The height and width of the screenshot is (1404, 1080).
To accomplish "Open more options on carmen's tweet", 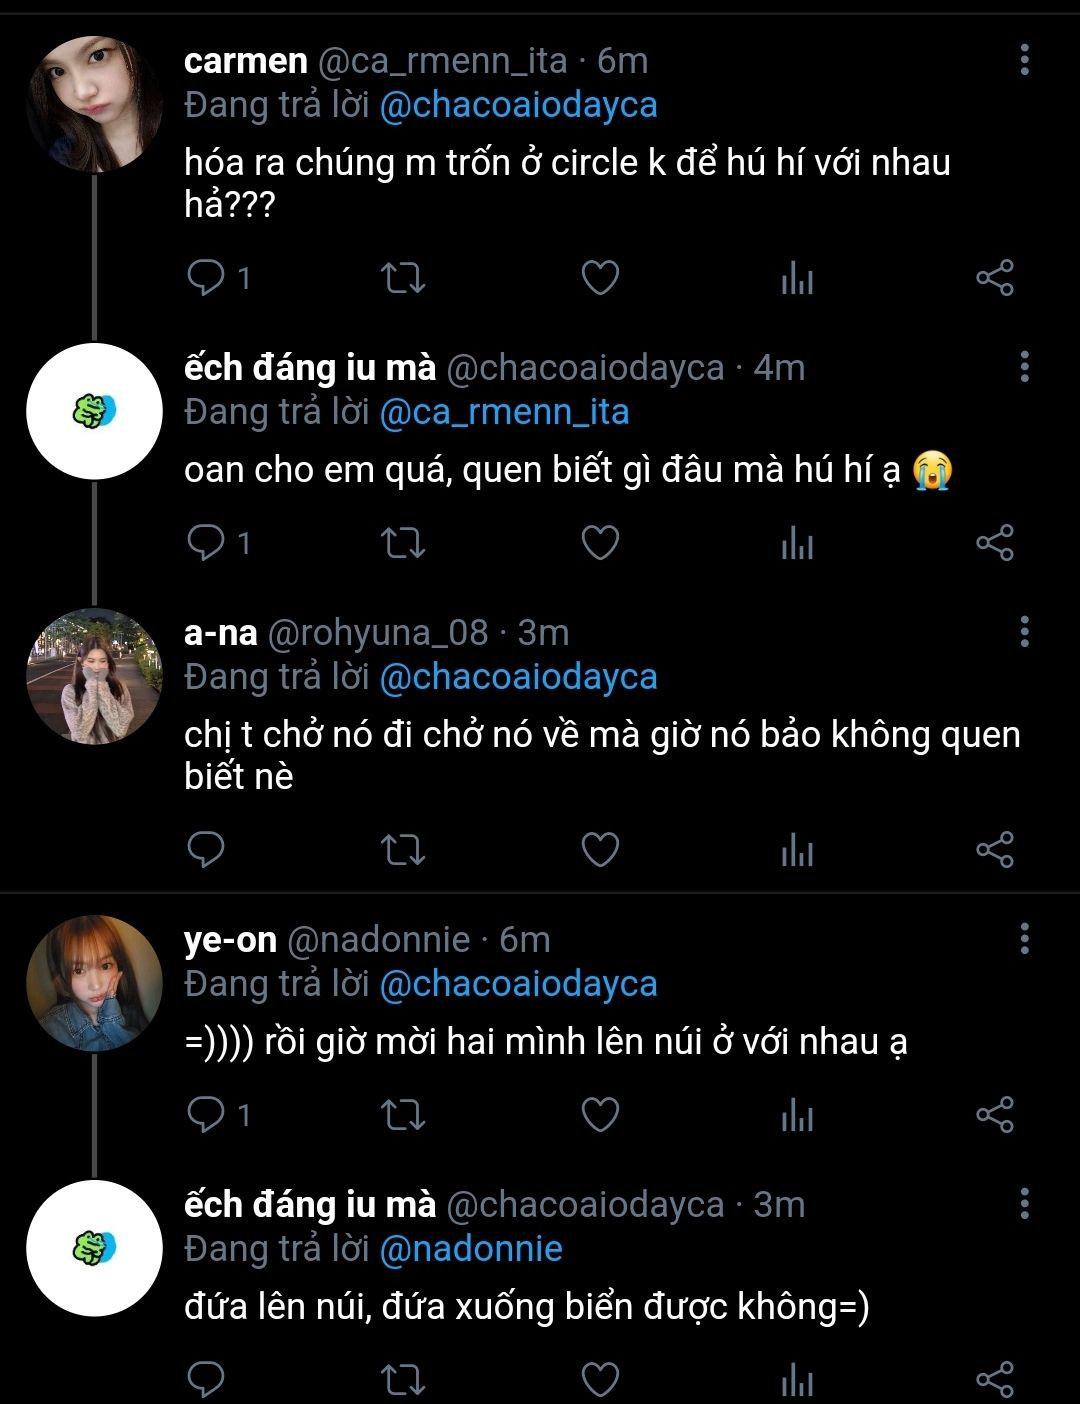I will click(x=1024, y=60).
